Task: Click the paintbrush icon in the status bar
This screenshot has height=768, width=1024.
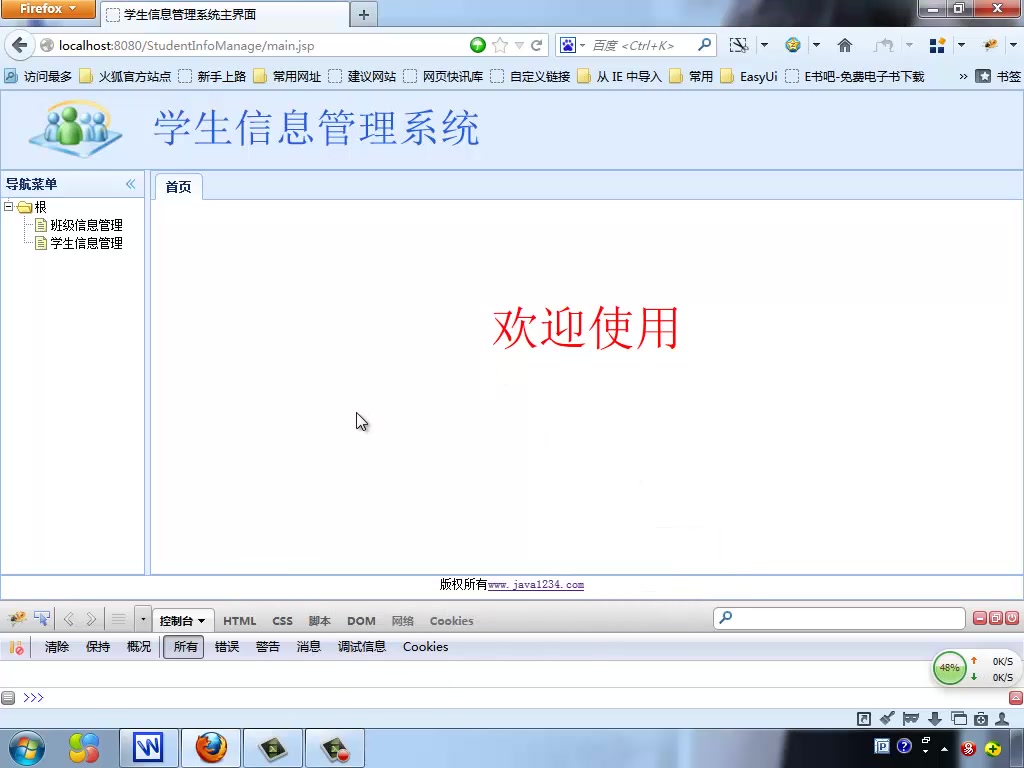Action: (887, 718)
